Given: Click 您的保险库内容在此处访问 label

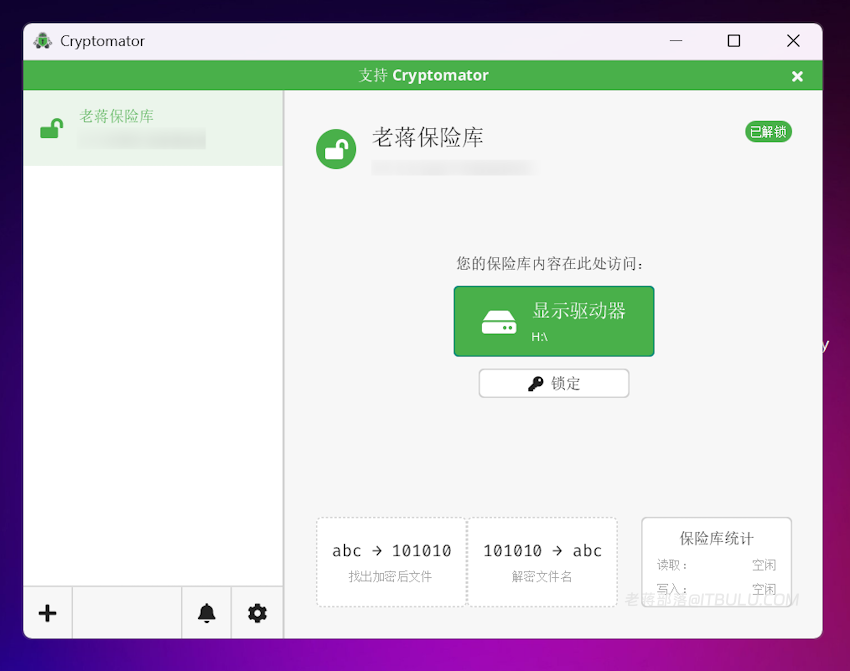Looking at the screenshot, I should coord(549,263).
